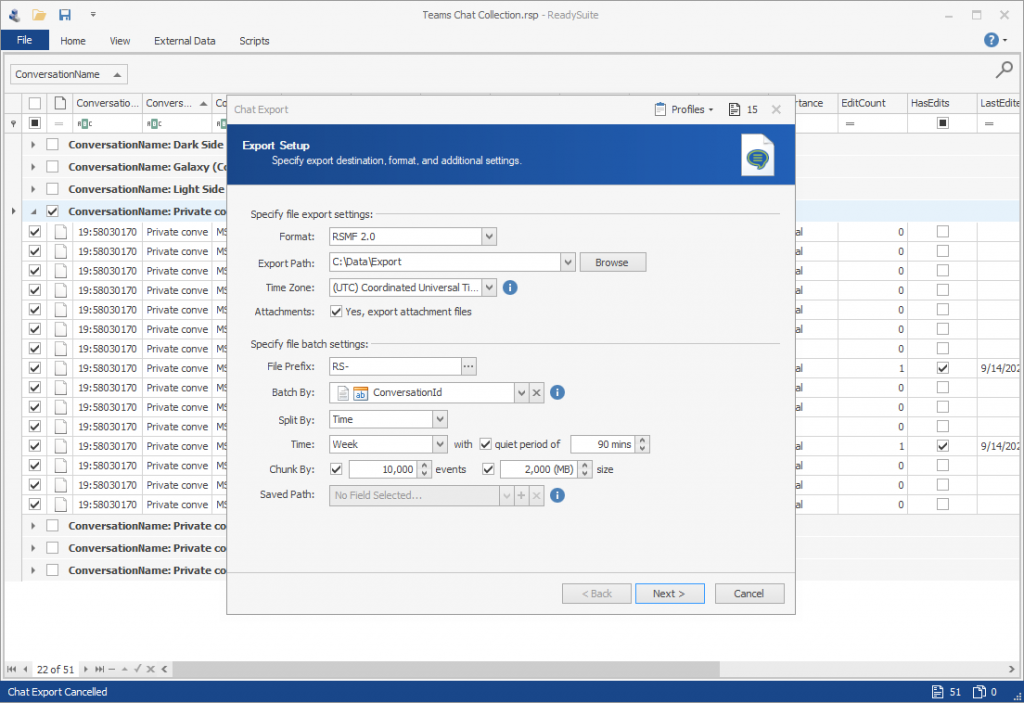The height and width of the screenshot is (703, 1024).
Task: Click the Batch By info icon
Action: [x=557, y=393]
